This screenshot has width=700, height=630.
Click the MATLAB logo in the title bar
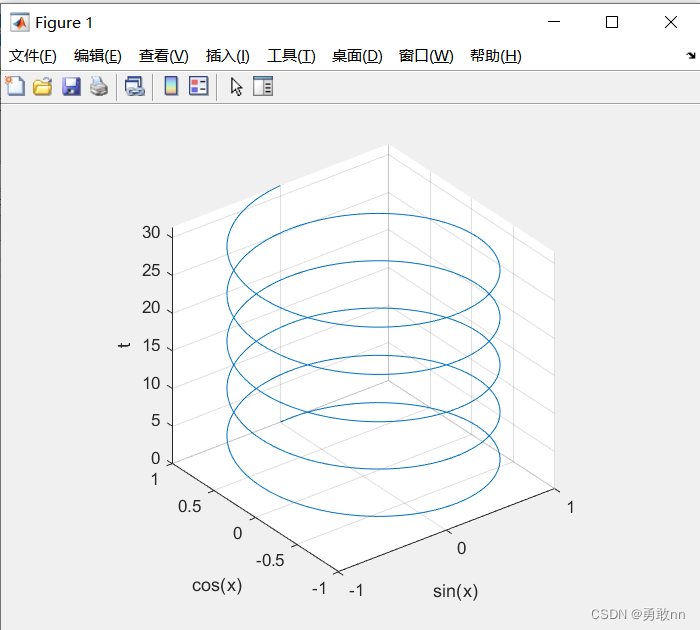coord(20,22)
